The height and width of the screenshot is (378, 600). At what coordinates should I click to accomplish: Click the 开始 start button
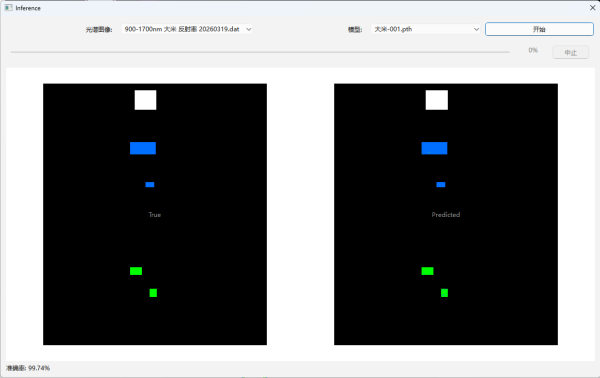[x=539, y=29]
